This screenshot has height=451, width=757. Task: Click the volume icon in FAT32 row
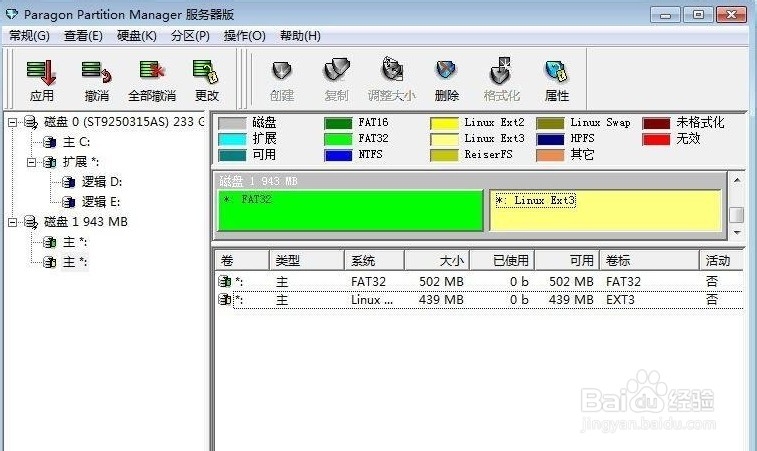click(x=224, y=281)
